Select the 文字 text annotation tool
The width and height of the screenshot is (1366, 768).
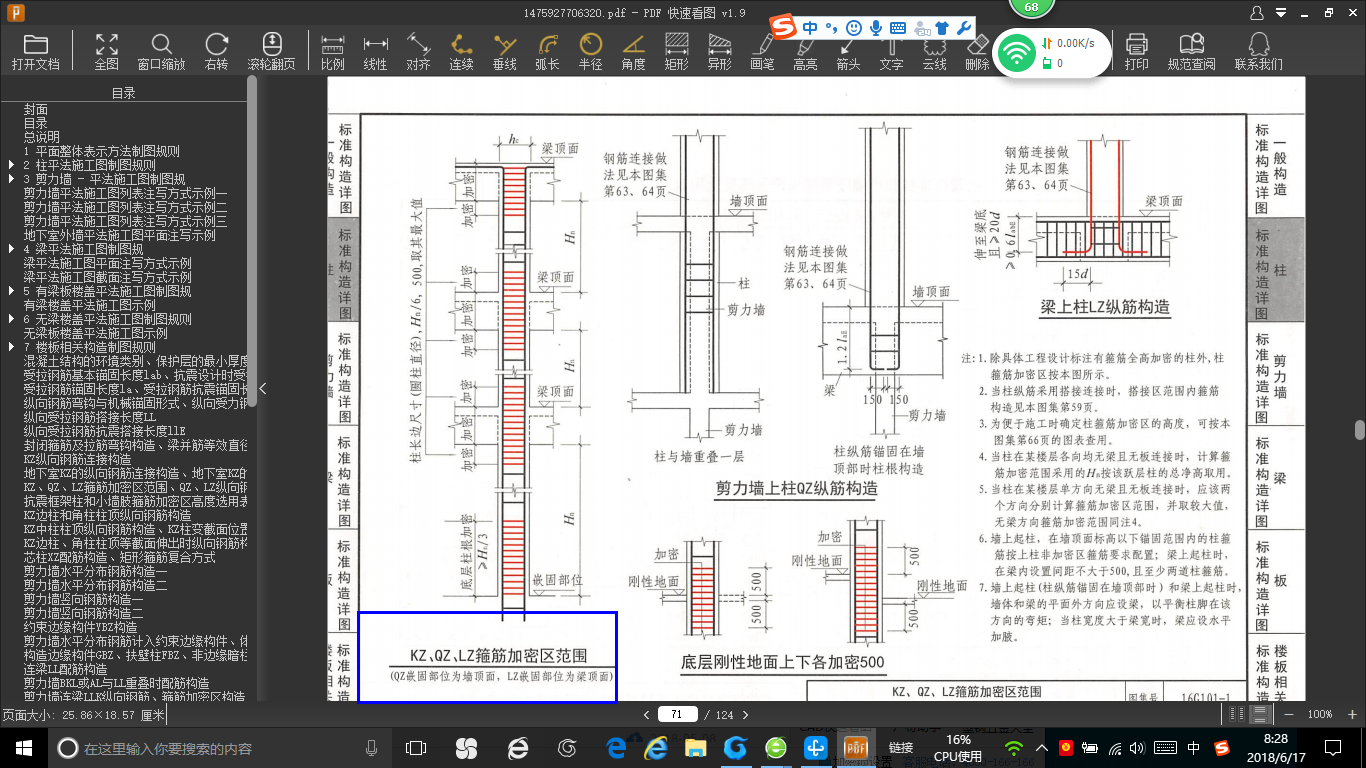coord(892,52)
